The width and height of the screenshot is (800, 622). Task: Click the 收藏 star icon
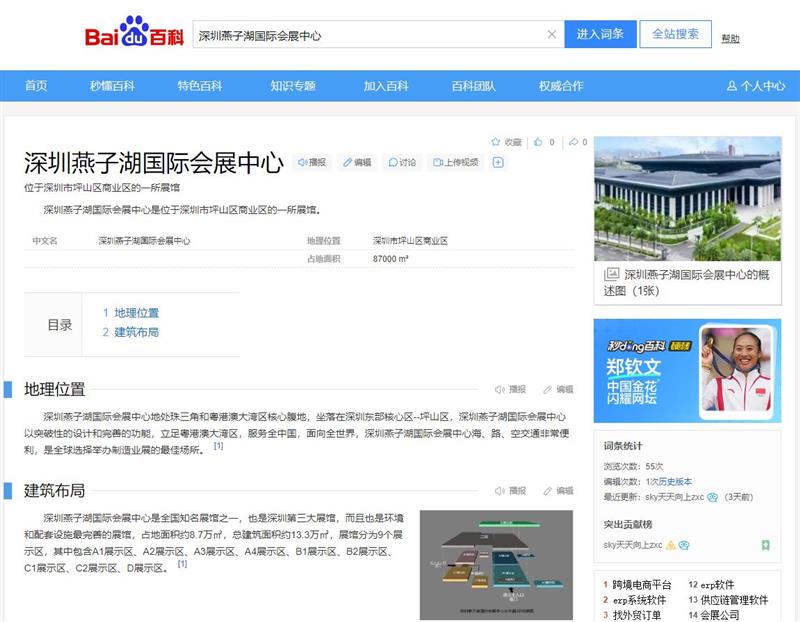pyautogui.click(x=495, y=142)
